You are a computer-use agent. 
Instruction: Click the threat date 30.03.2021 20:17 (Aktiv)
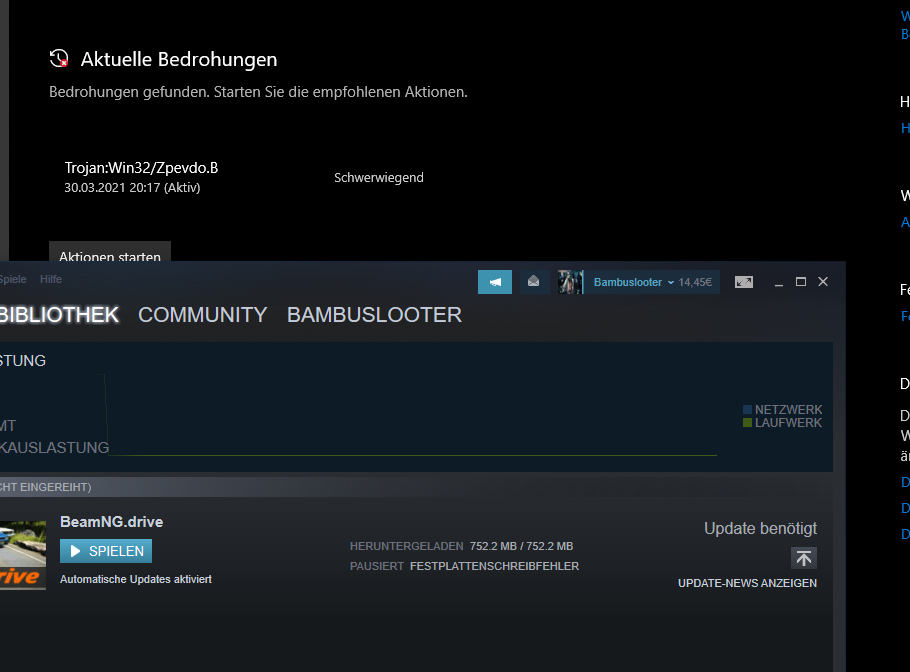[x=132, y=187]
